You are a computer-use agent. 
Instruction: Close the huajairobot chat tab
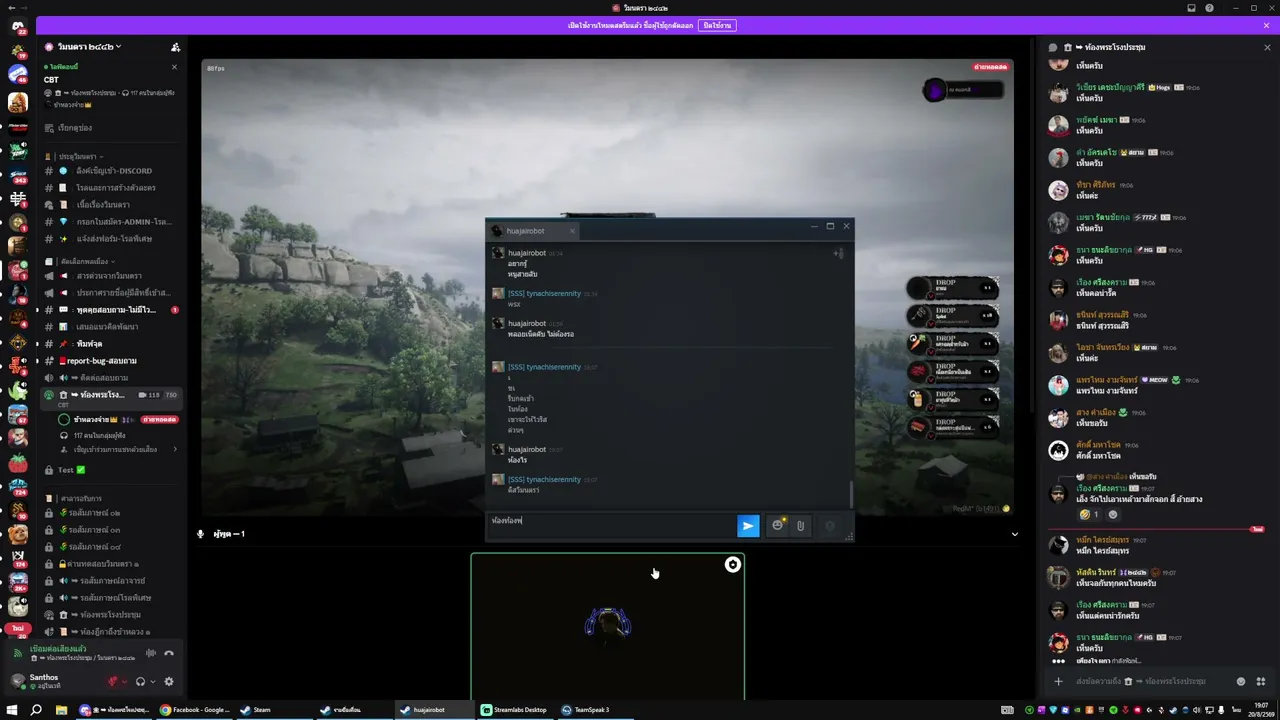point(572,231)
